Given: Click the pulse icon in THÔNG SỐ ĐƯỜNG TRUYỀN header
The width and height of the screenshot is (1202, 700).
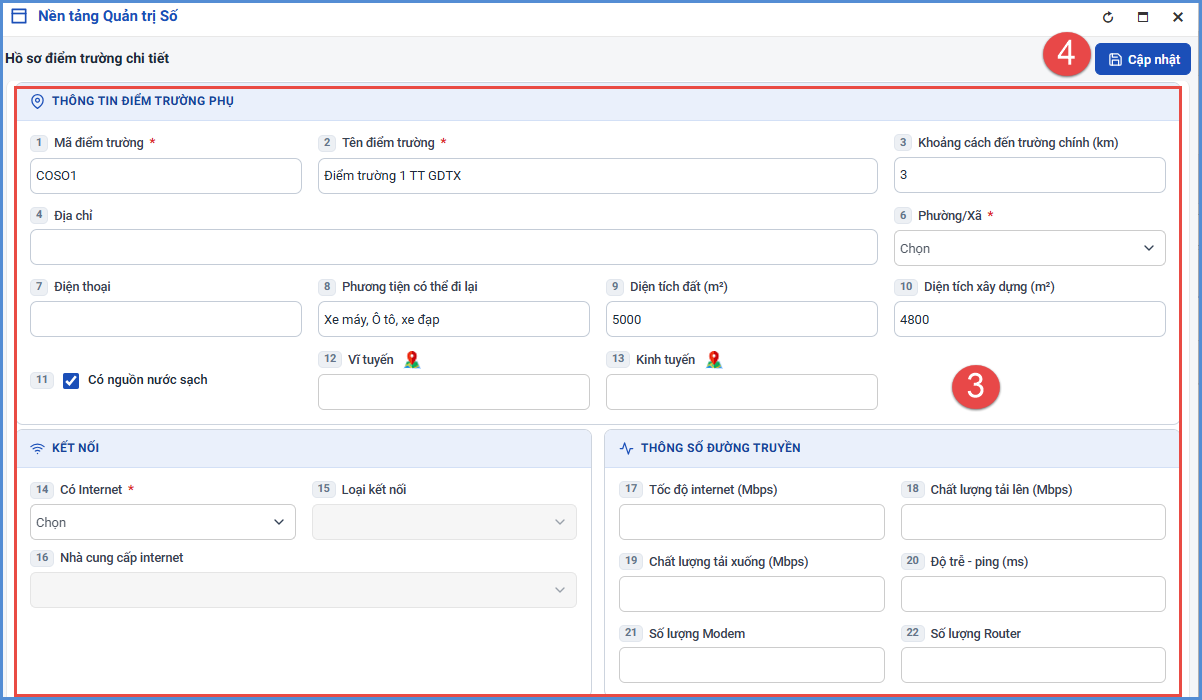Looking at the screenshot, I should pos(626,448).
